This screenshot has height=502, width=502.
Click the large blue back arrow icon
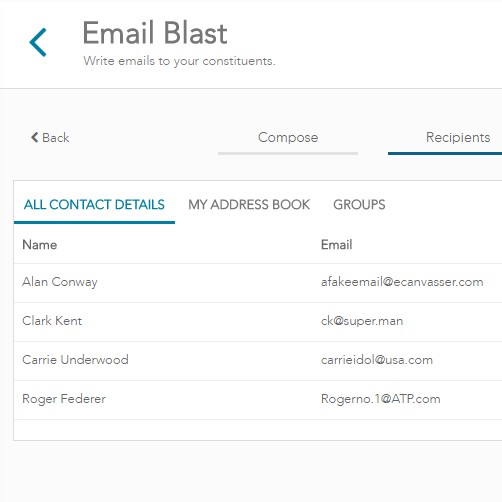(x=38, y=42)
